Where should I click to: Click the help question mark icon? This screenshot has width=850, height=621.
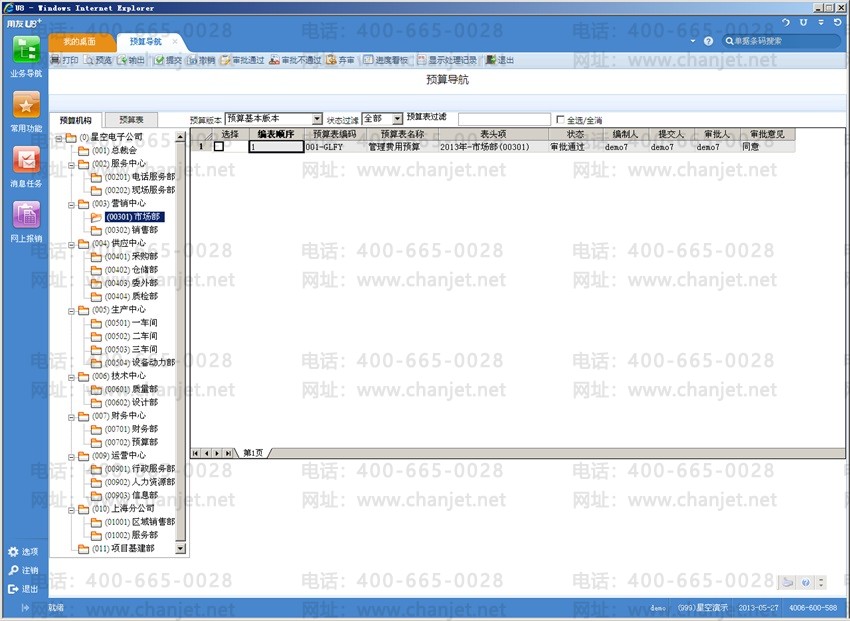point(708,41)
